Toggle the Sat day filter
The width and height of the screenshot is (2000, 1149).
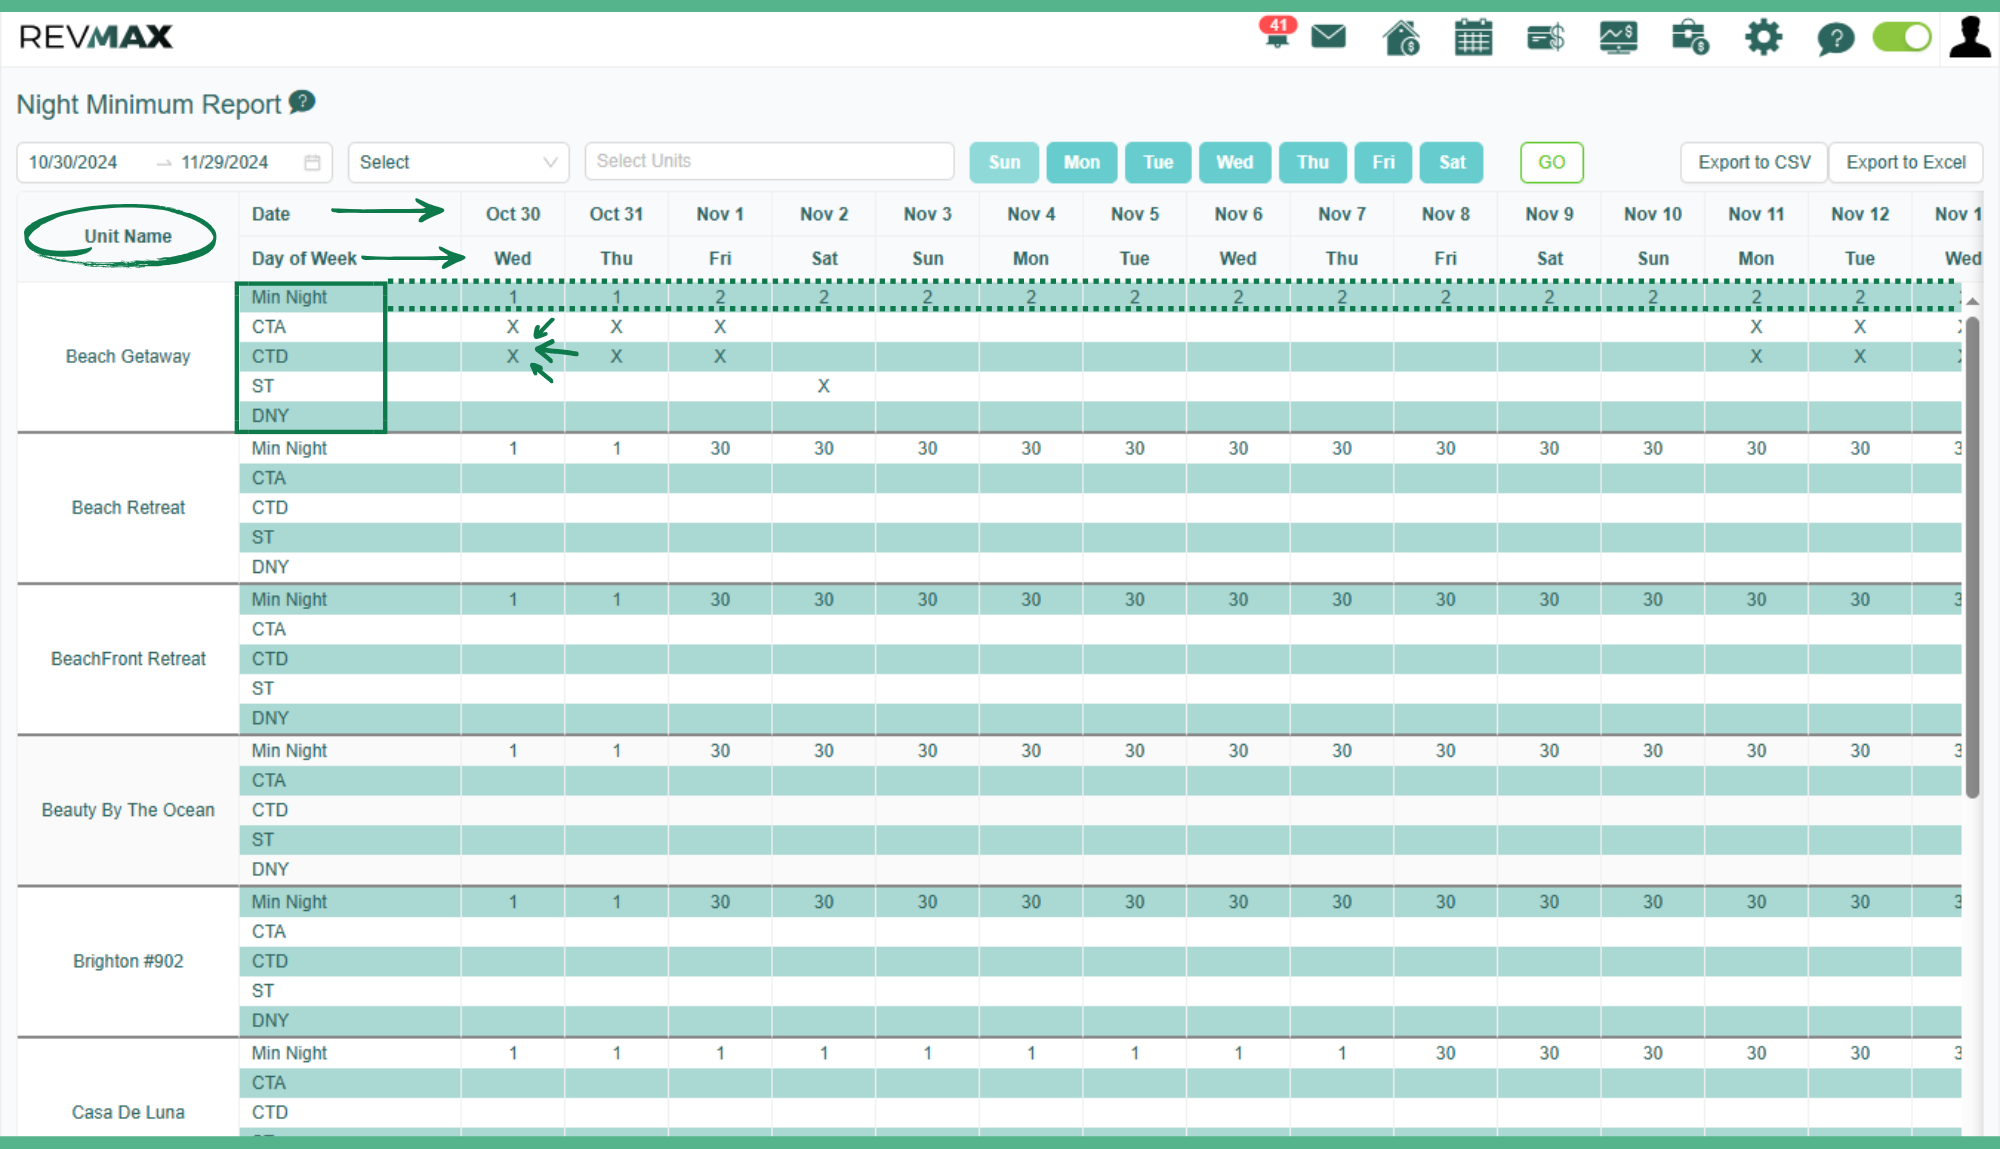click(1451, 162)
